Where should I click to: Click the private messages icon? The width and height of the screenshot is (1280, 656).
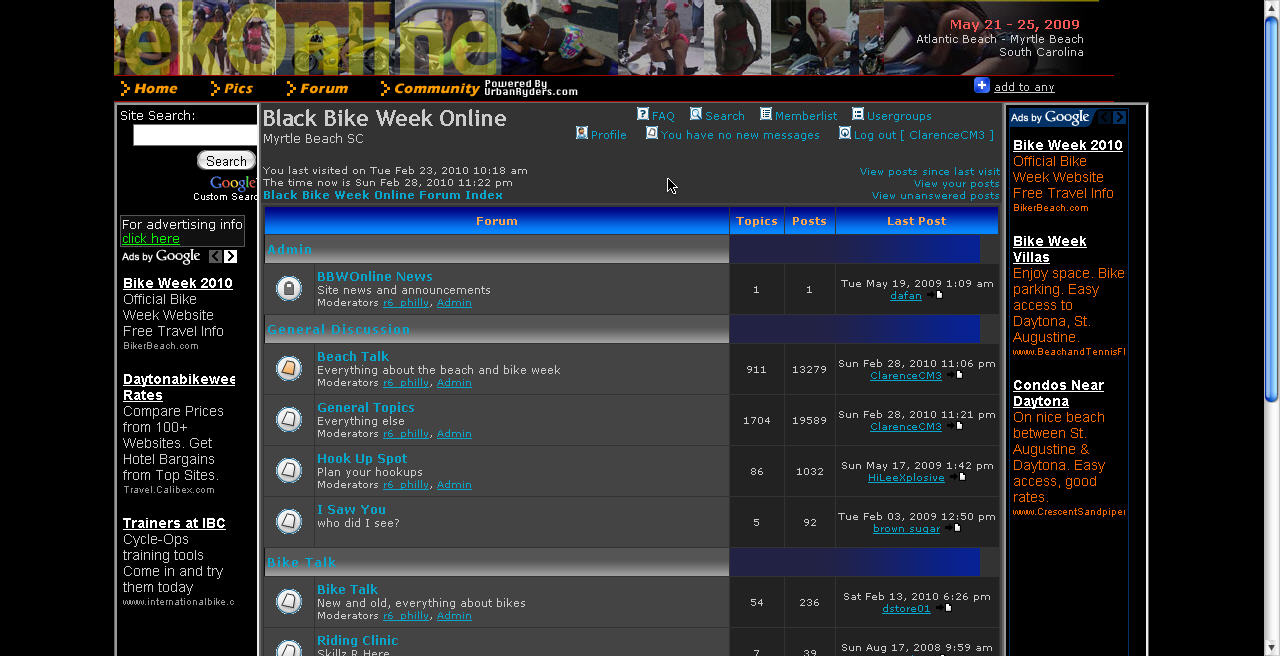(652, 133)
